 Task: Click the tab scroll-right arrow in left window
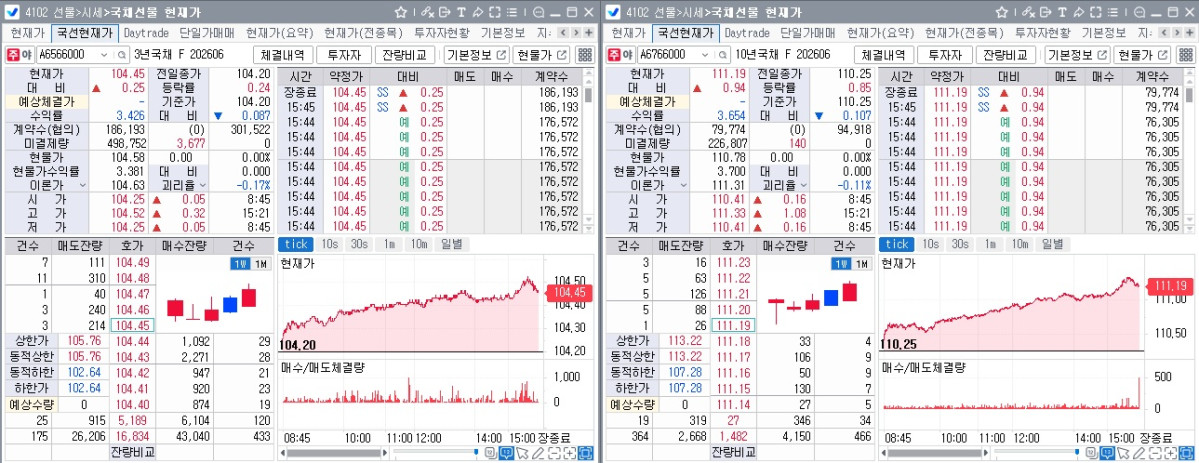click(x=575, y=33)
